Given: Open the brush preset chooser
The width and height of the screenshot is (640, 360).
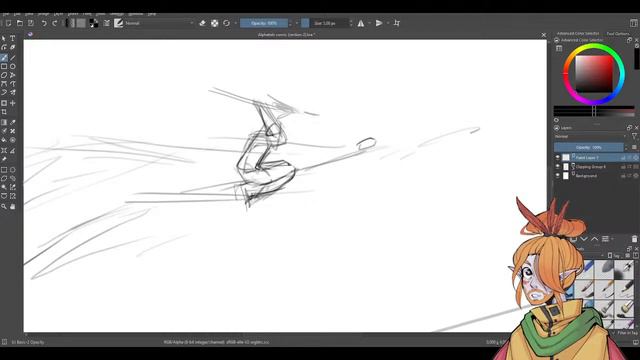Looking at the screenshot, I should pyautogui.click(x=118, y=23).
